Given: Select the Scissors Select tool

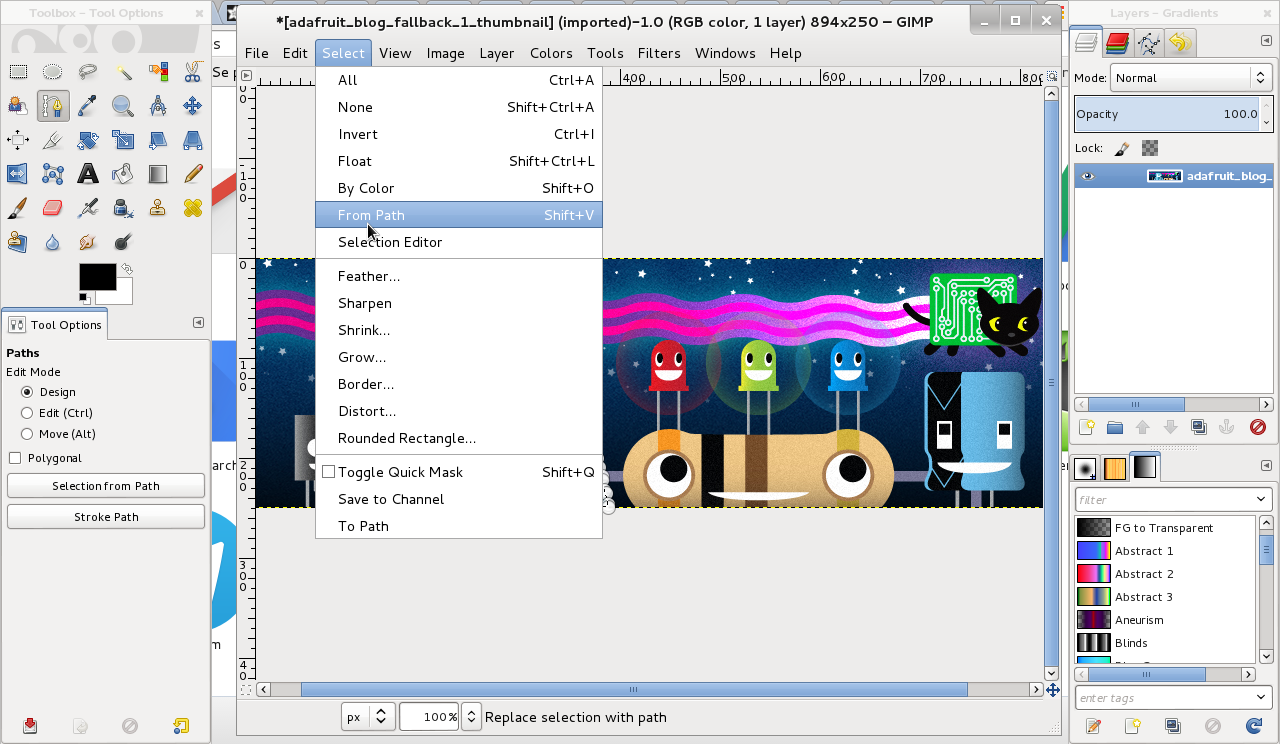Looking at the screenshot, I should click(x=193, y=71).
